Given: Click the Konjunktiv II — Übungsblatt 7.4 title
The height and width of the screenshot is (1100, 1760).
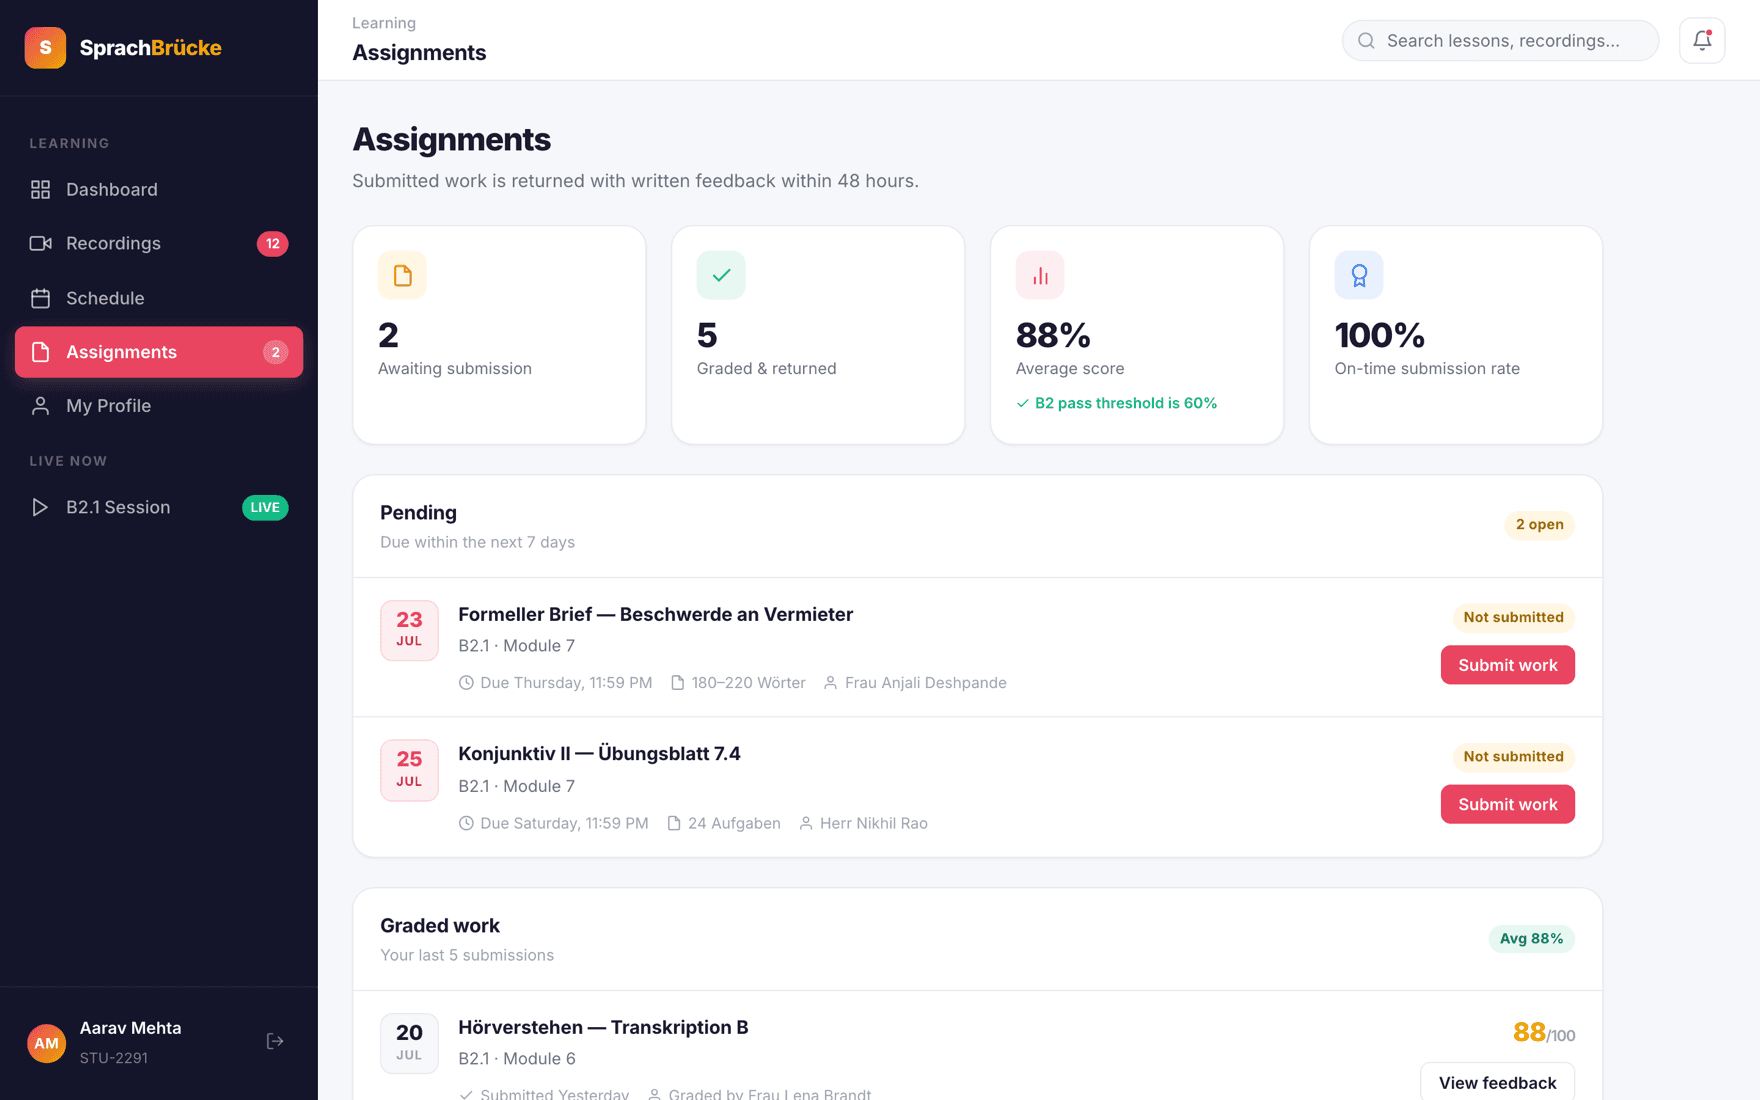Looking at the screenshot, I should coord(599,754).
